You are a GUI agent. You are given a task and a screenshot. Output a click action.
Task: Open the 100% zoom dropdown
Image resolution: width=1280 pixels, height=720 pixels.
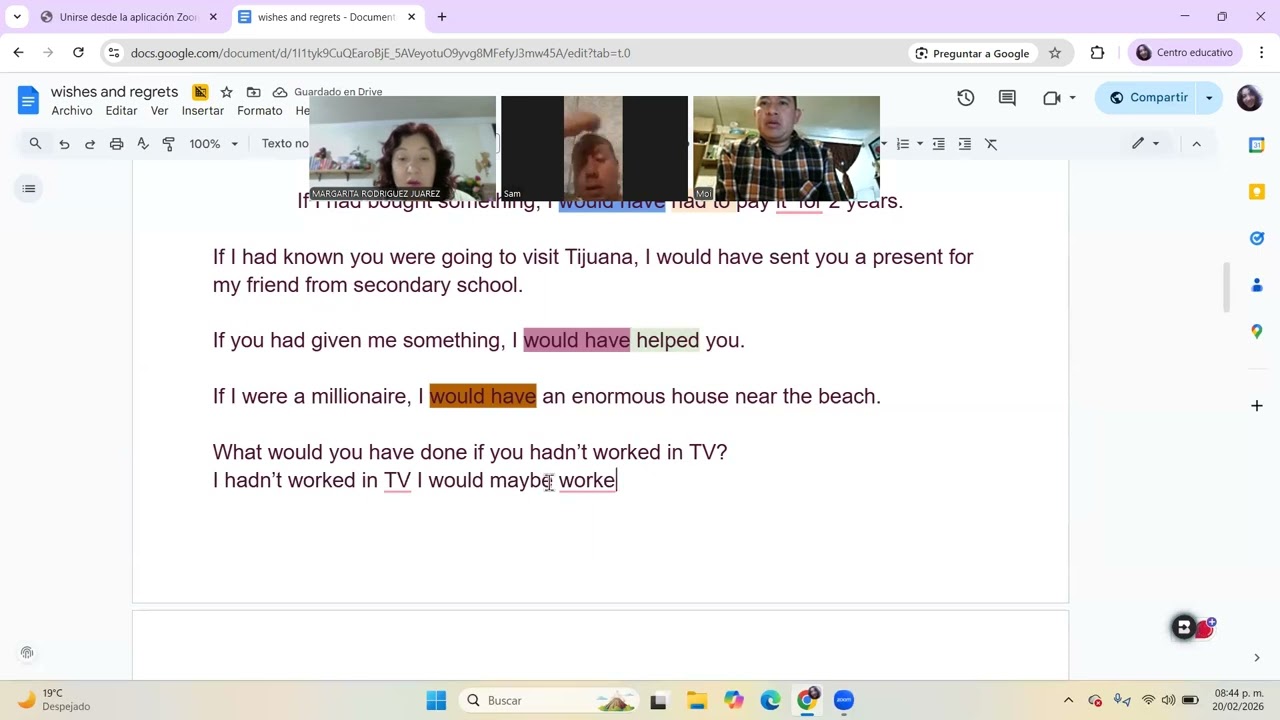[214, 144]
